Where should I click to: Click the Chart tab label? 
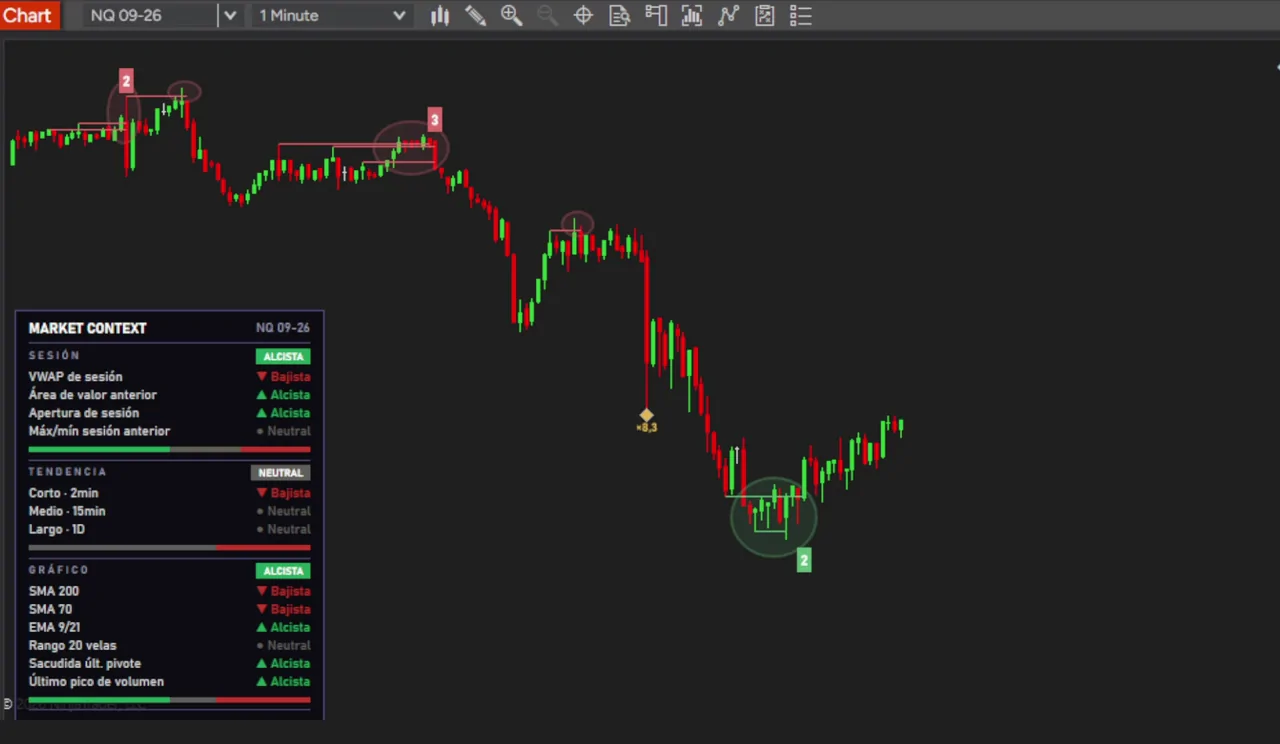click(x=27, y=15)
